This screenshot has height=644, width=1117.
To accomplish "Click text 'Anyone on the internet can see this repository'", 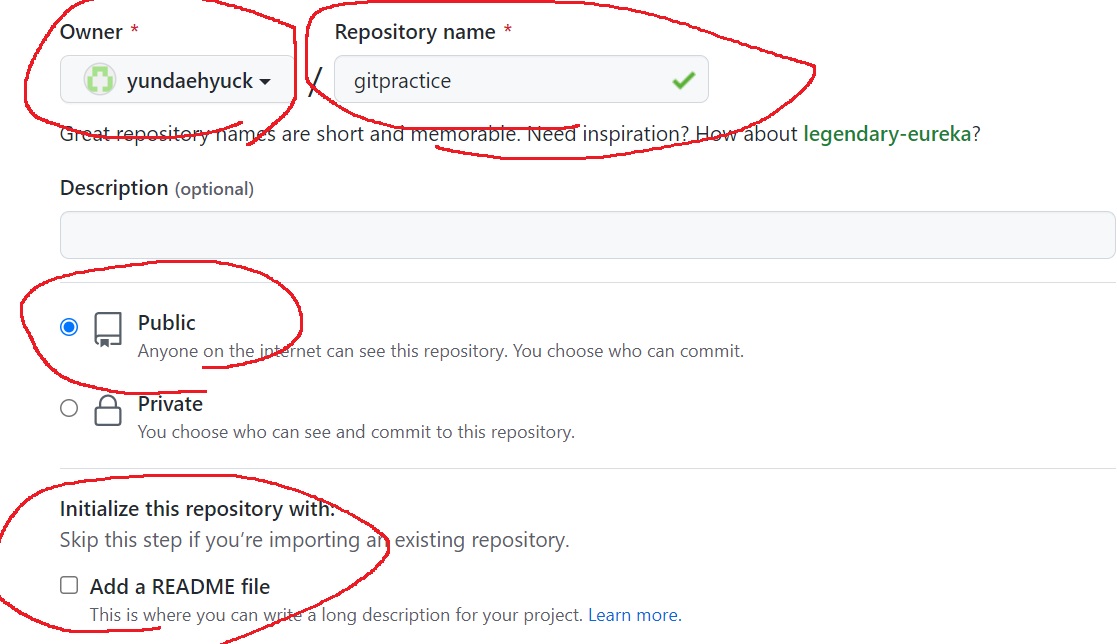I will click(x=321, y=351).
